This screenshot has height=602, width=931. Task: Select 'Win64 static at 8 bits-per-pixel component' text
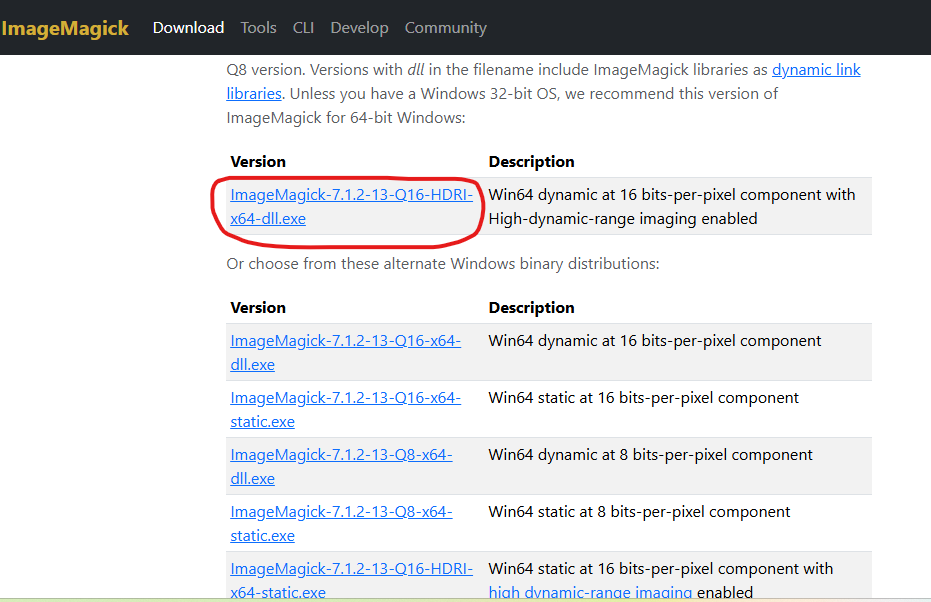point(639,512)
